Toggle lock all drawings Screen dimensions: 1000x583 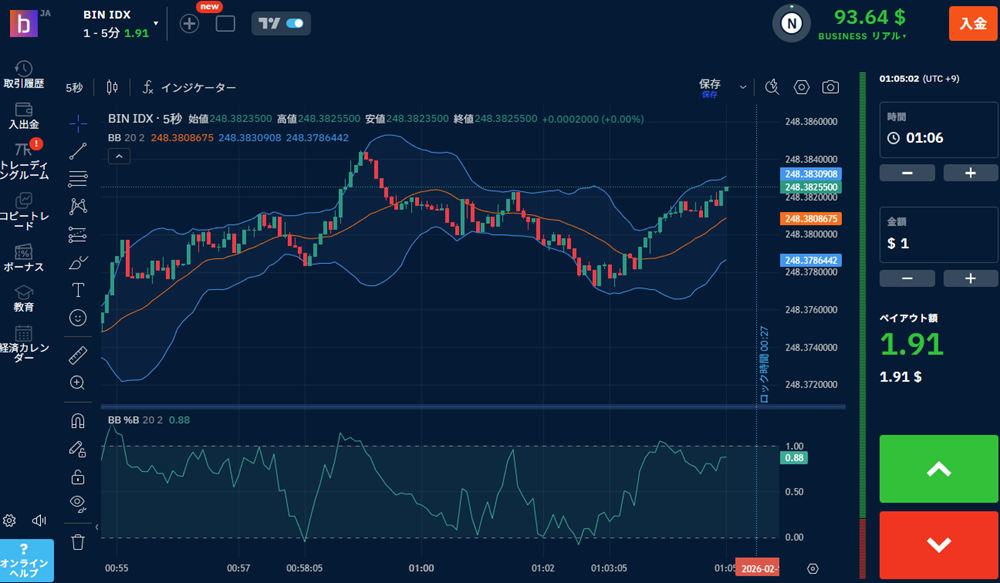[78, 476]
